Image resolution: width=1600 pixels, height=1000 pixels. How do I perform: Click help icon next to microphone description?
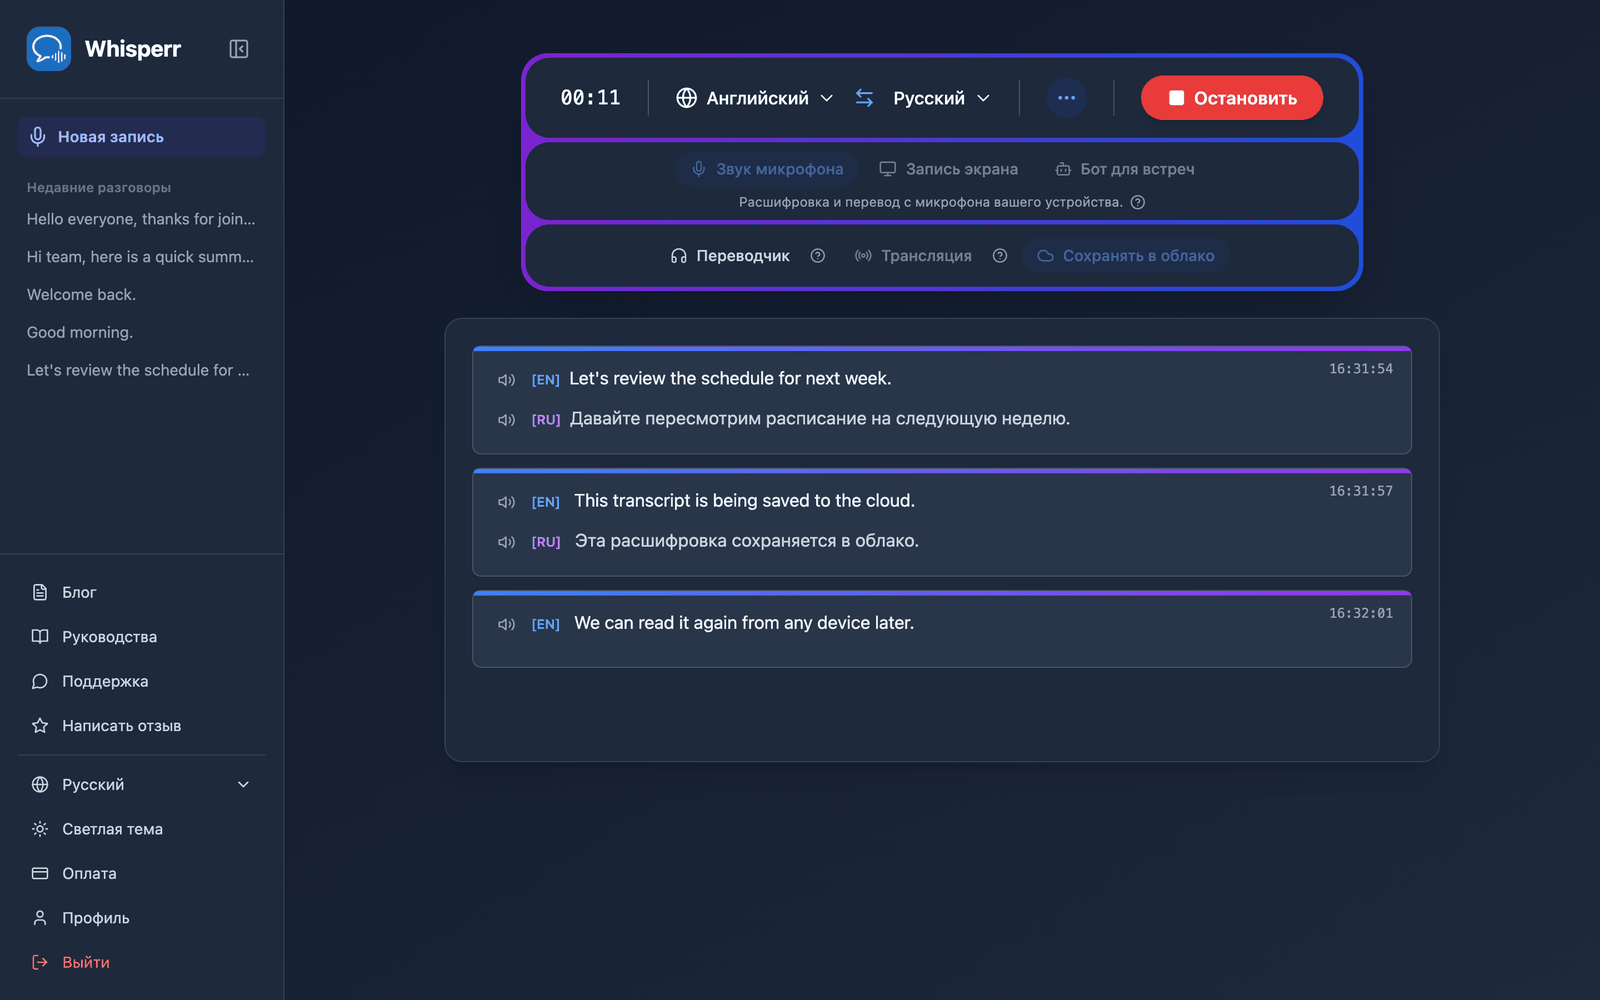tap(1137, 202)
